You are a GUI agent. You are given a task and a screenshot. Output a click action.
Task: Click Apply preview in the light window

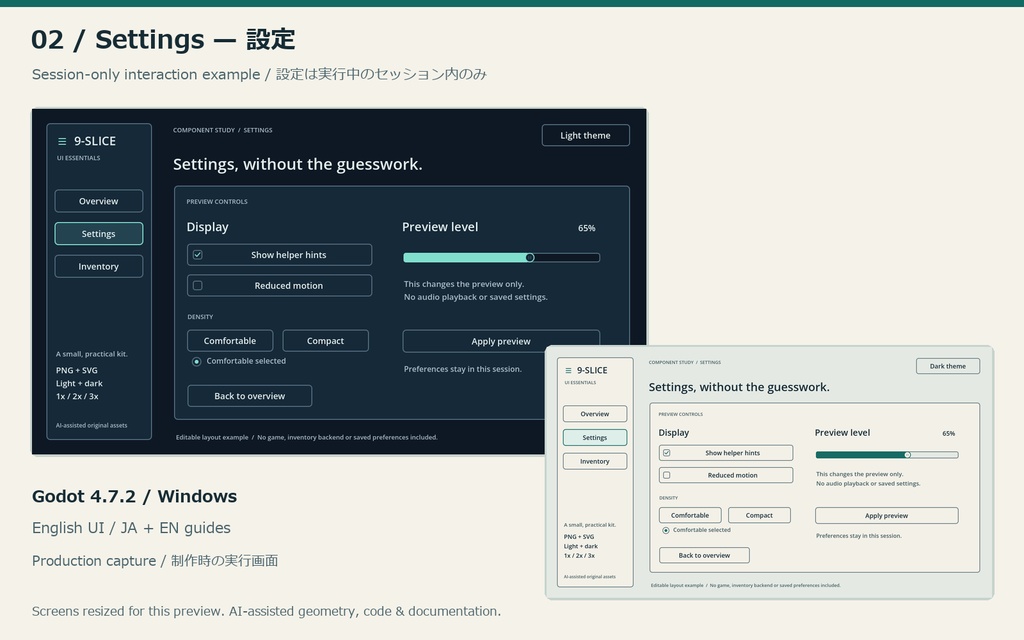887,515
